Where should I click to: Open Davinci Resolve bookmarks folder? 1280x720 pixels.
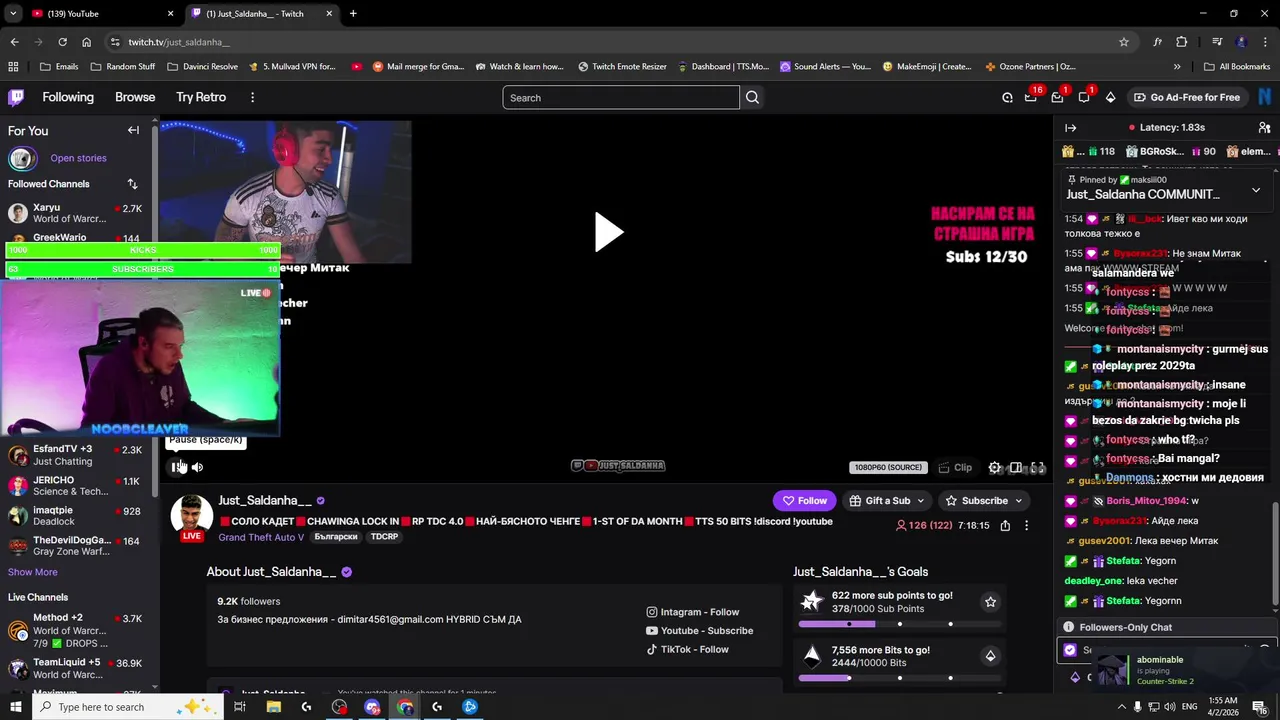[x=202, y=67]
